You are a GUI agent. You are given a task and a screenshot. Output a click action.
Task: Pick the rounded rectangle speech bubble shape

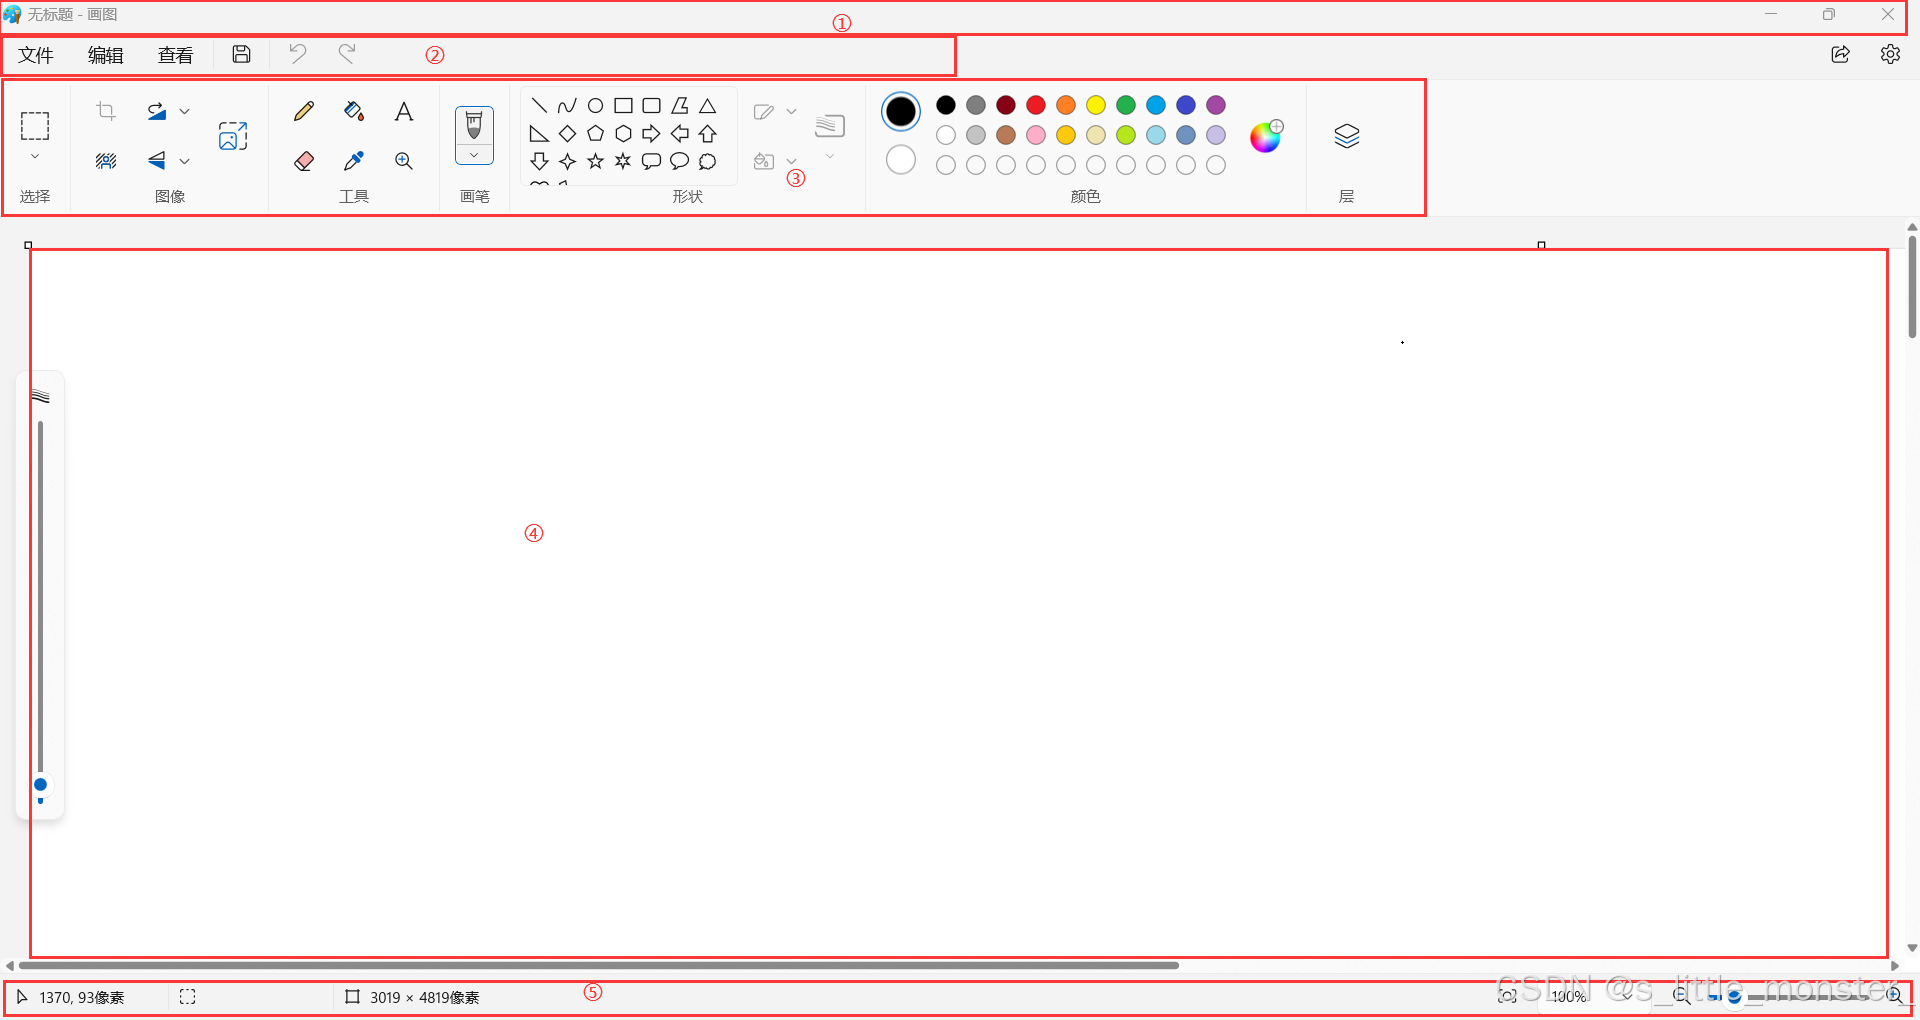651,161
